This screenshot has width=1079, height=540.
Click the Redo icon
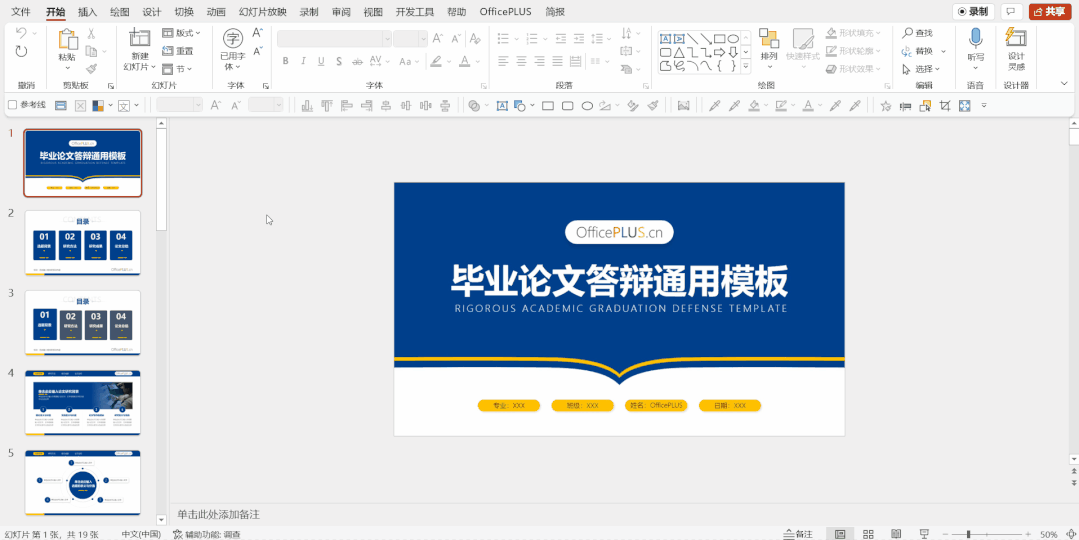tap(21, 51)
